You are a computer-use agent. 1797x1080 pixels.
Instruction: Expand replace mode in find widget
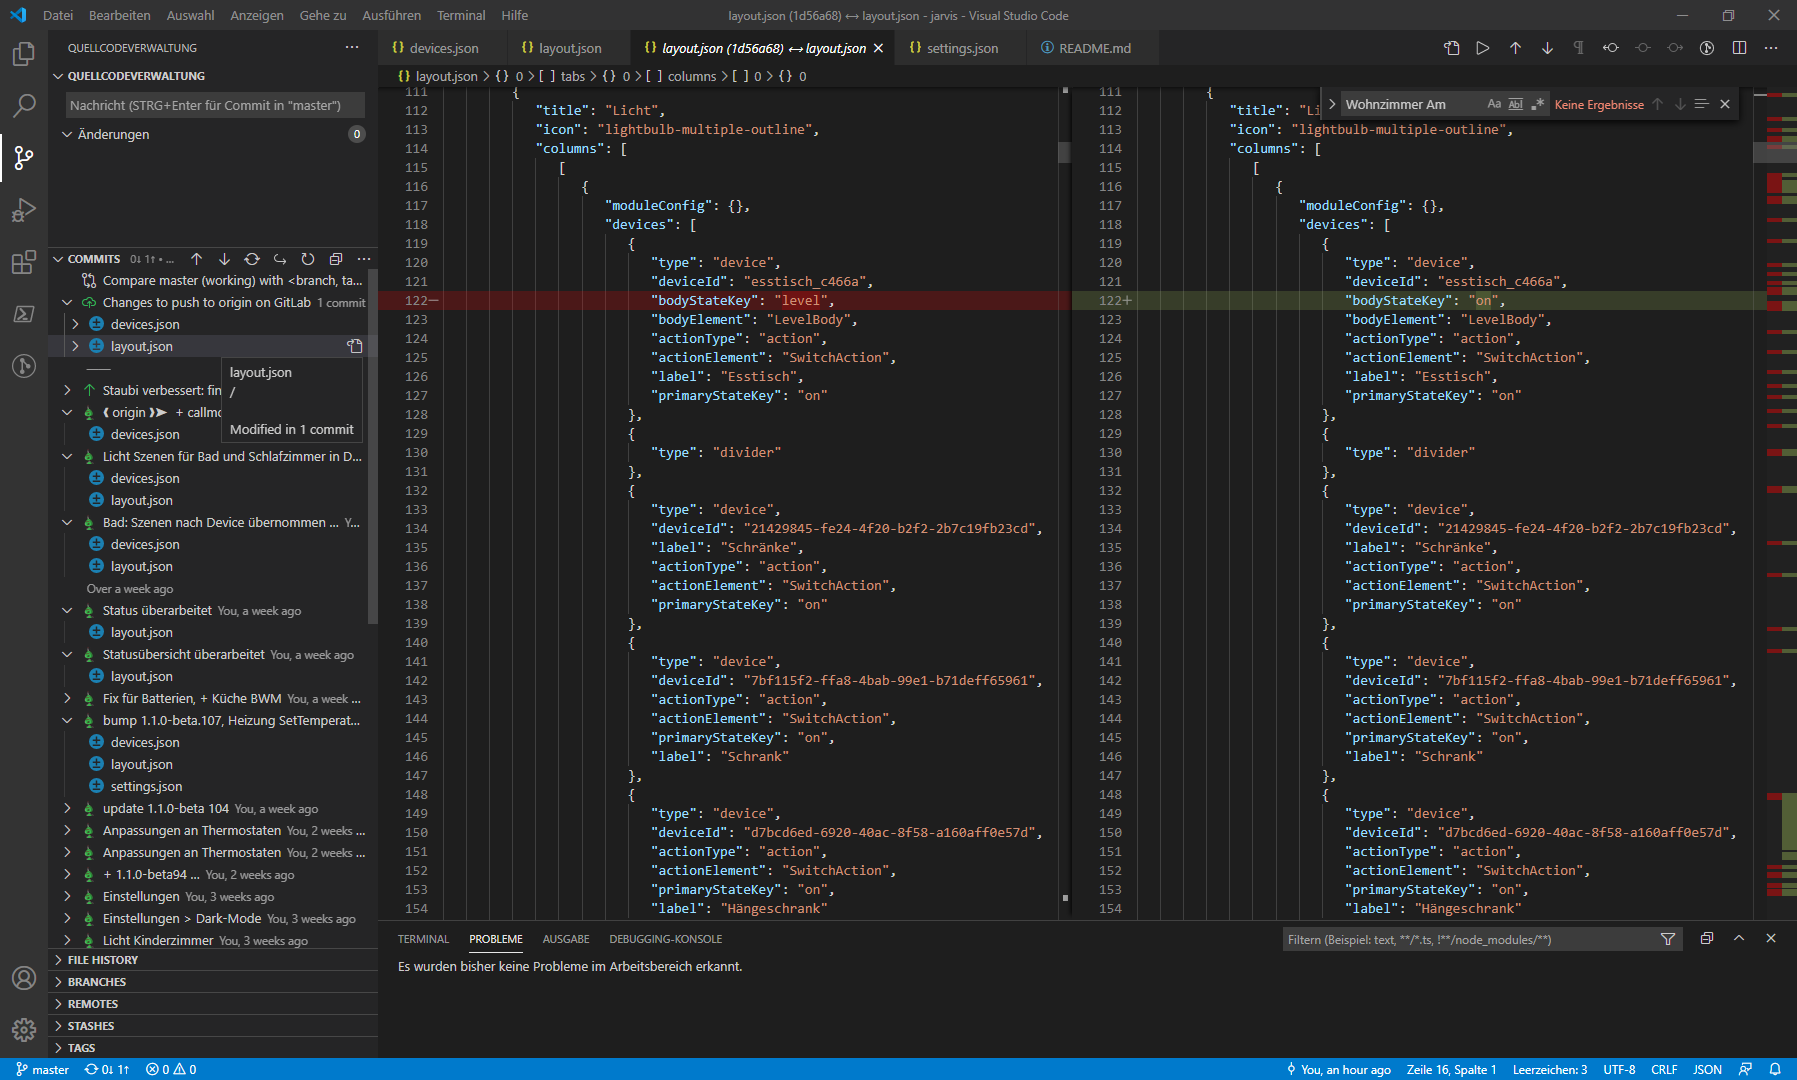tap(1332, 104)
